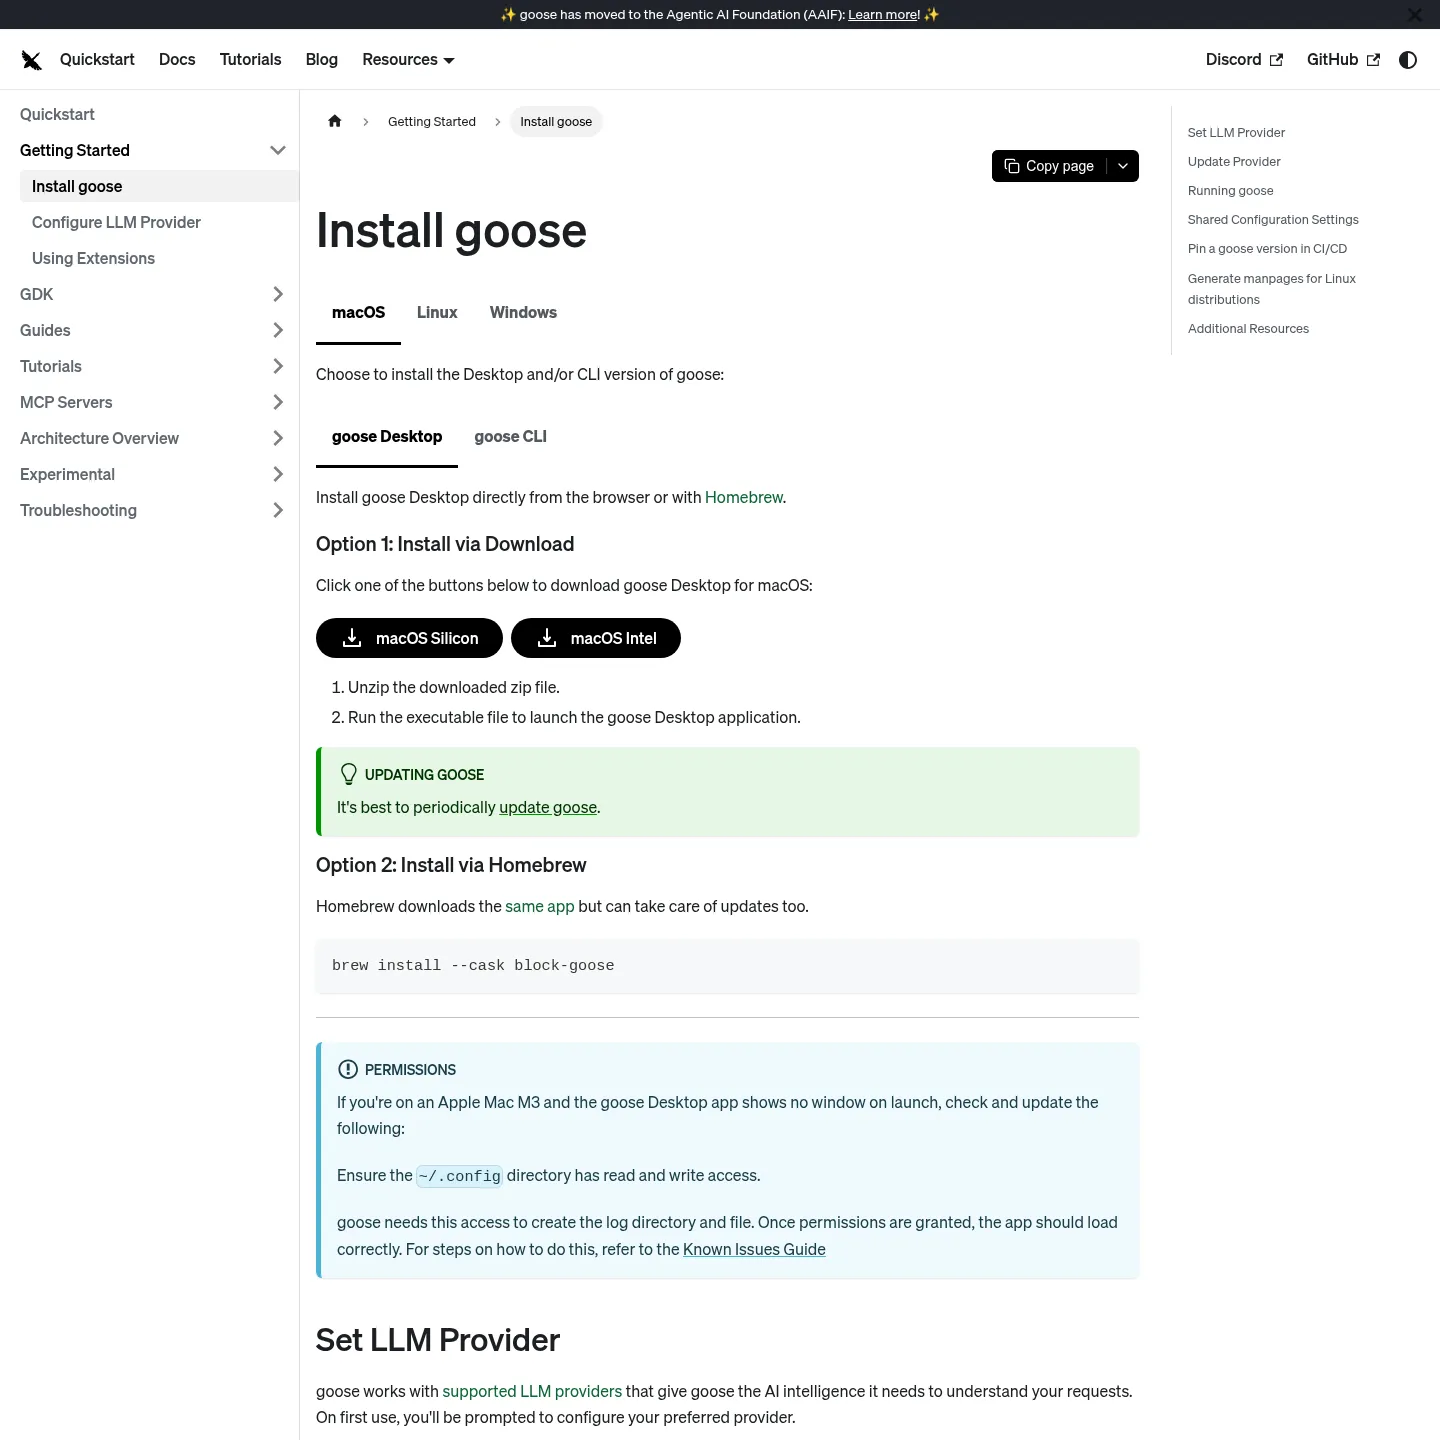Close the AAIF announcement banner
Image resolution: width=1440 pixels, height=1440 pixels.
pos(1415,15)
